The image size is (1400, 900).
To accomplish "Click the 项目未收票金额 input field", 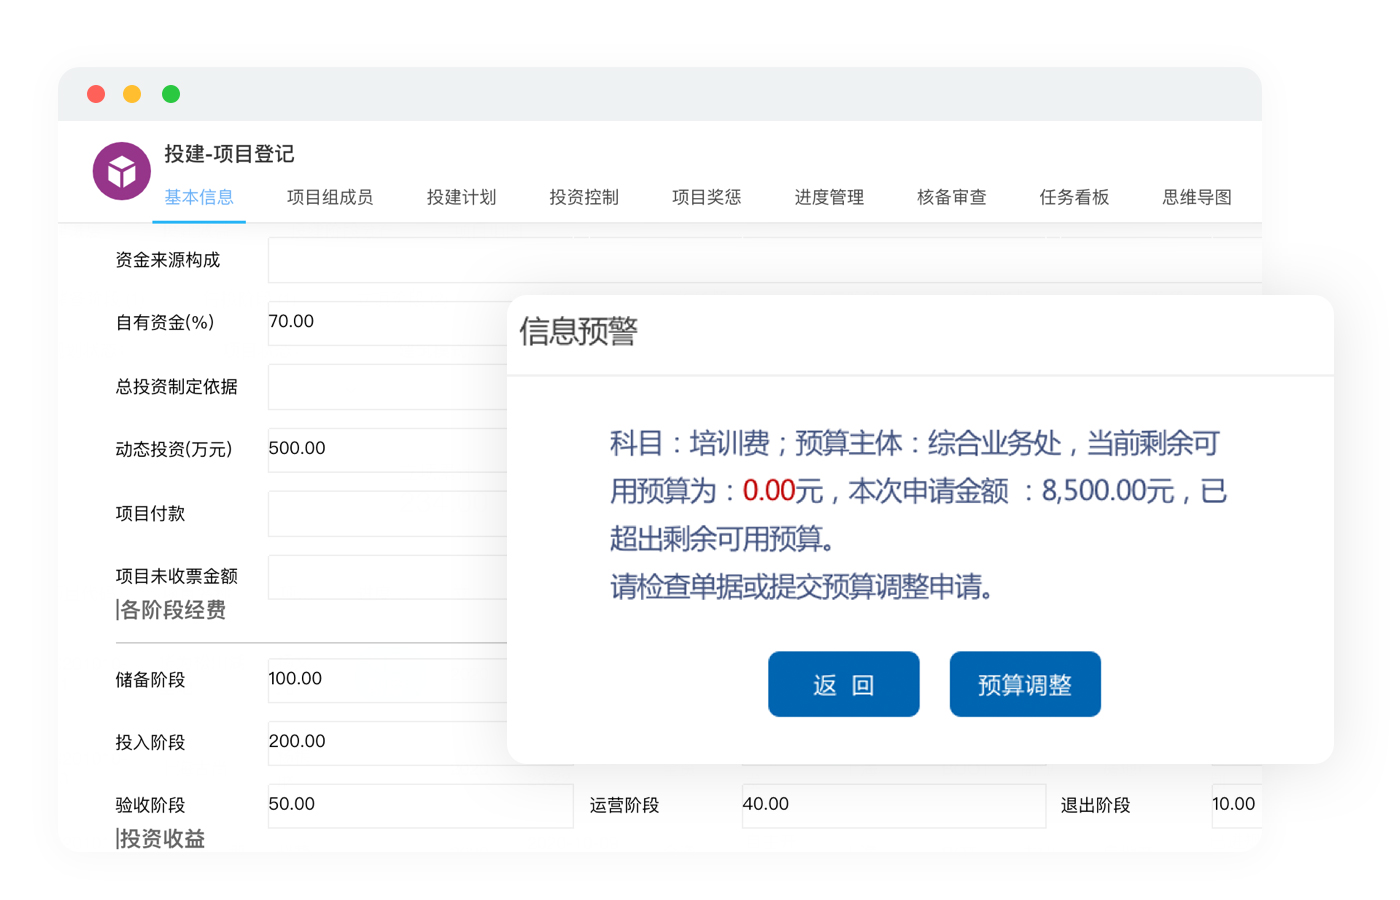I will [388, 577].
